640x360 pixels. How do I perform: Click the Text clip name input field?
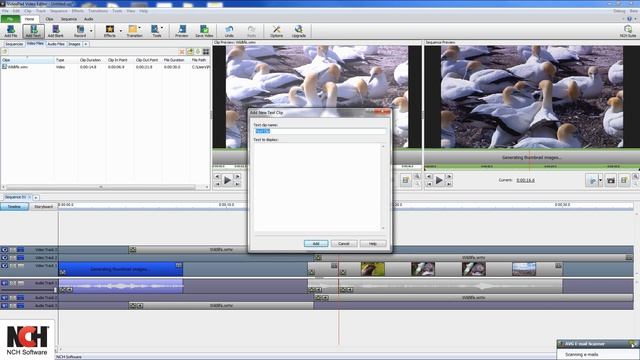pos(320,131)
